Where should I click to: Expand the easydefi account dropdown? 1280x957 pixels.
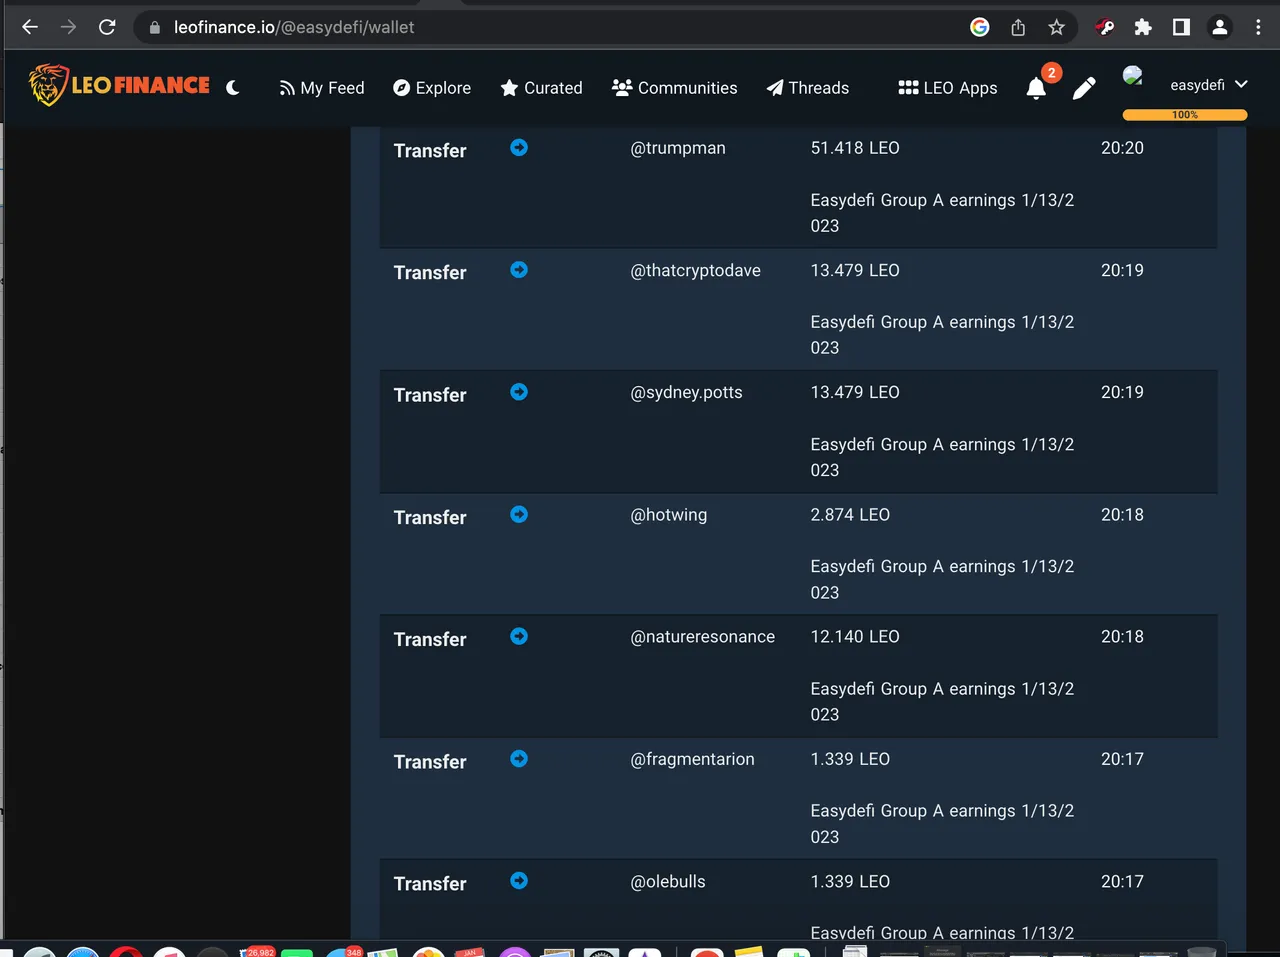pos(1209,85)
